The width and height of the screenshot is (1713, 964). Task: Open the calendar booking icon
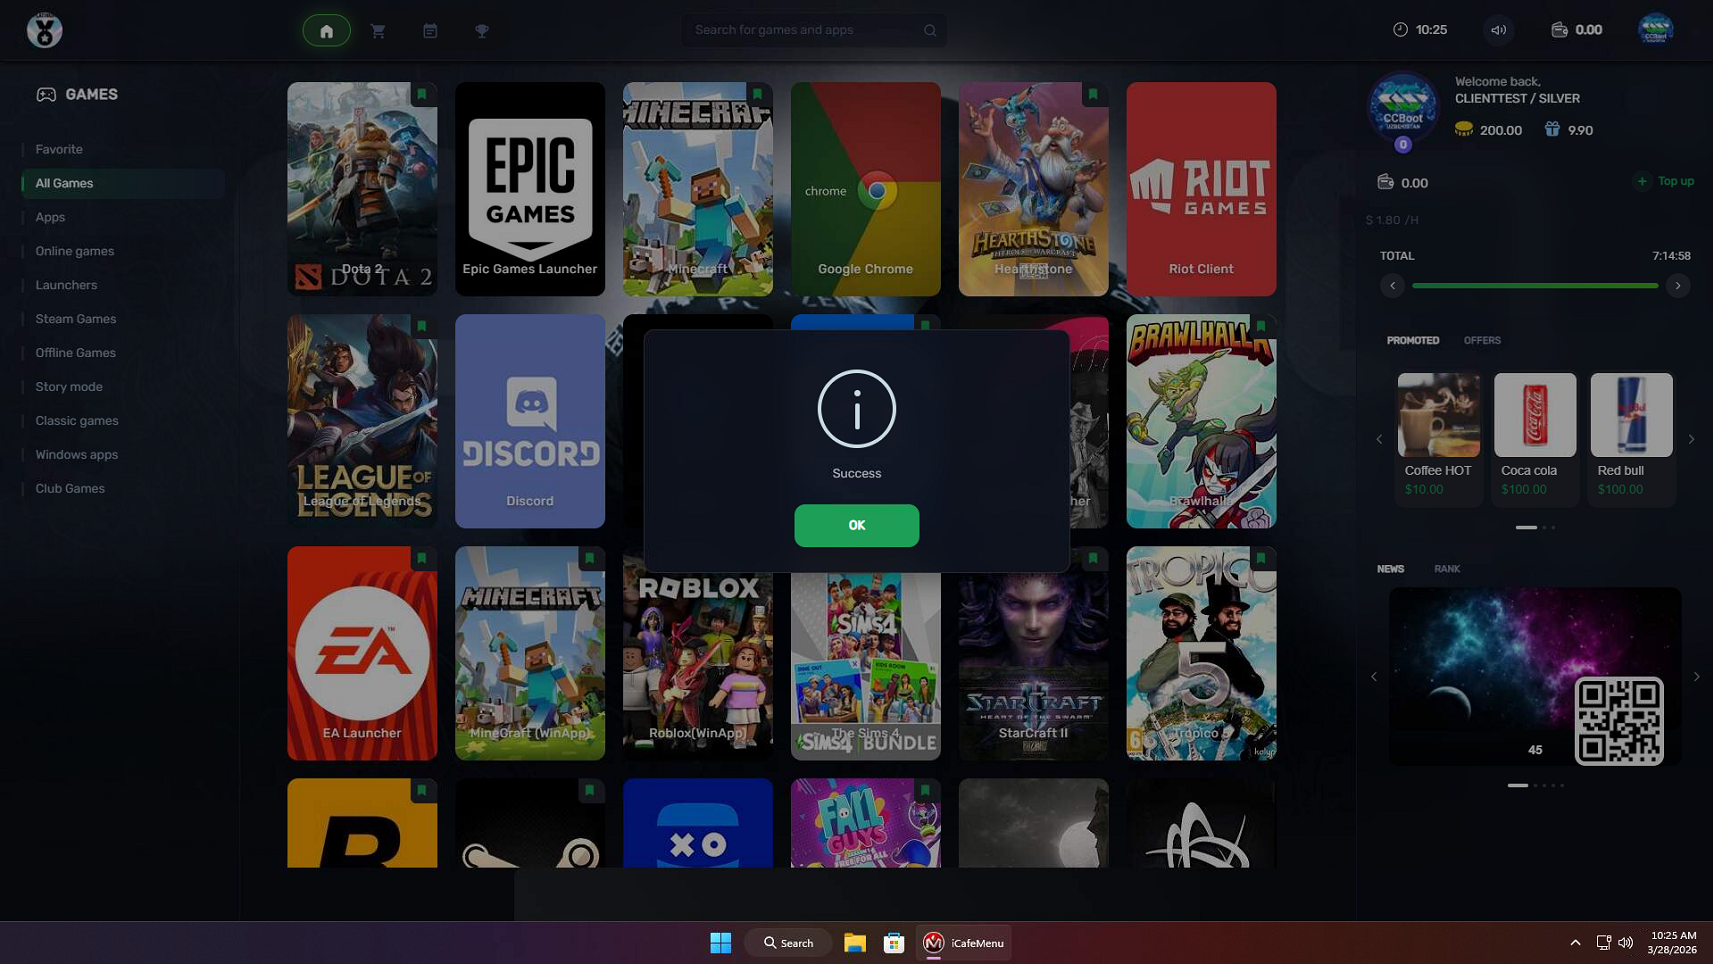(430, 31)
